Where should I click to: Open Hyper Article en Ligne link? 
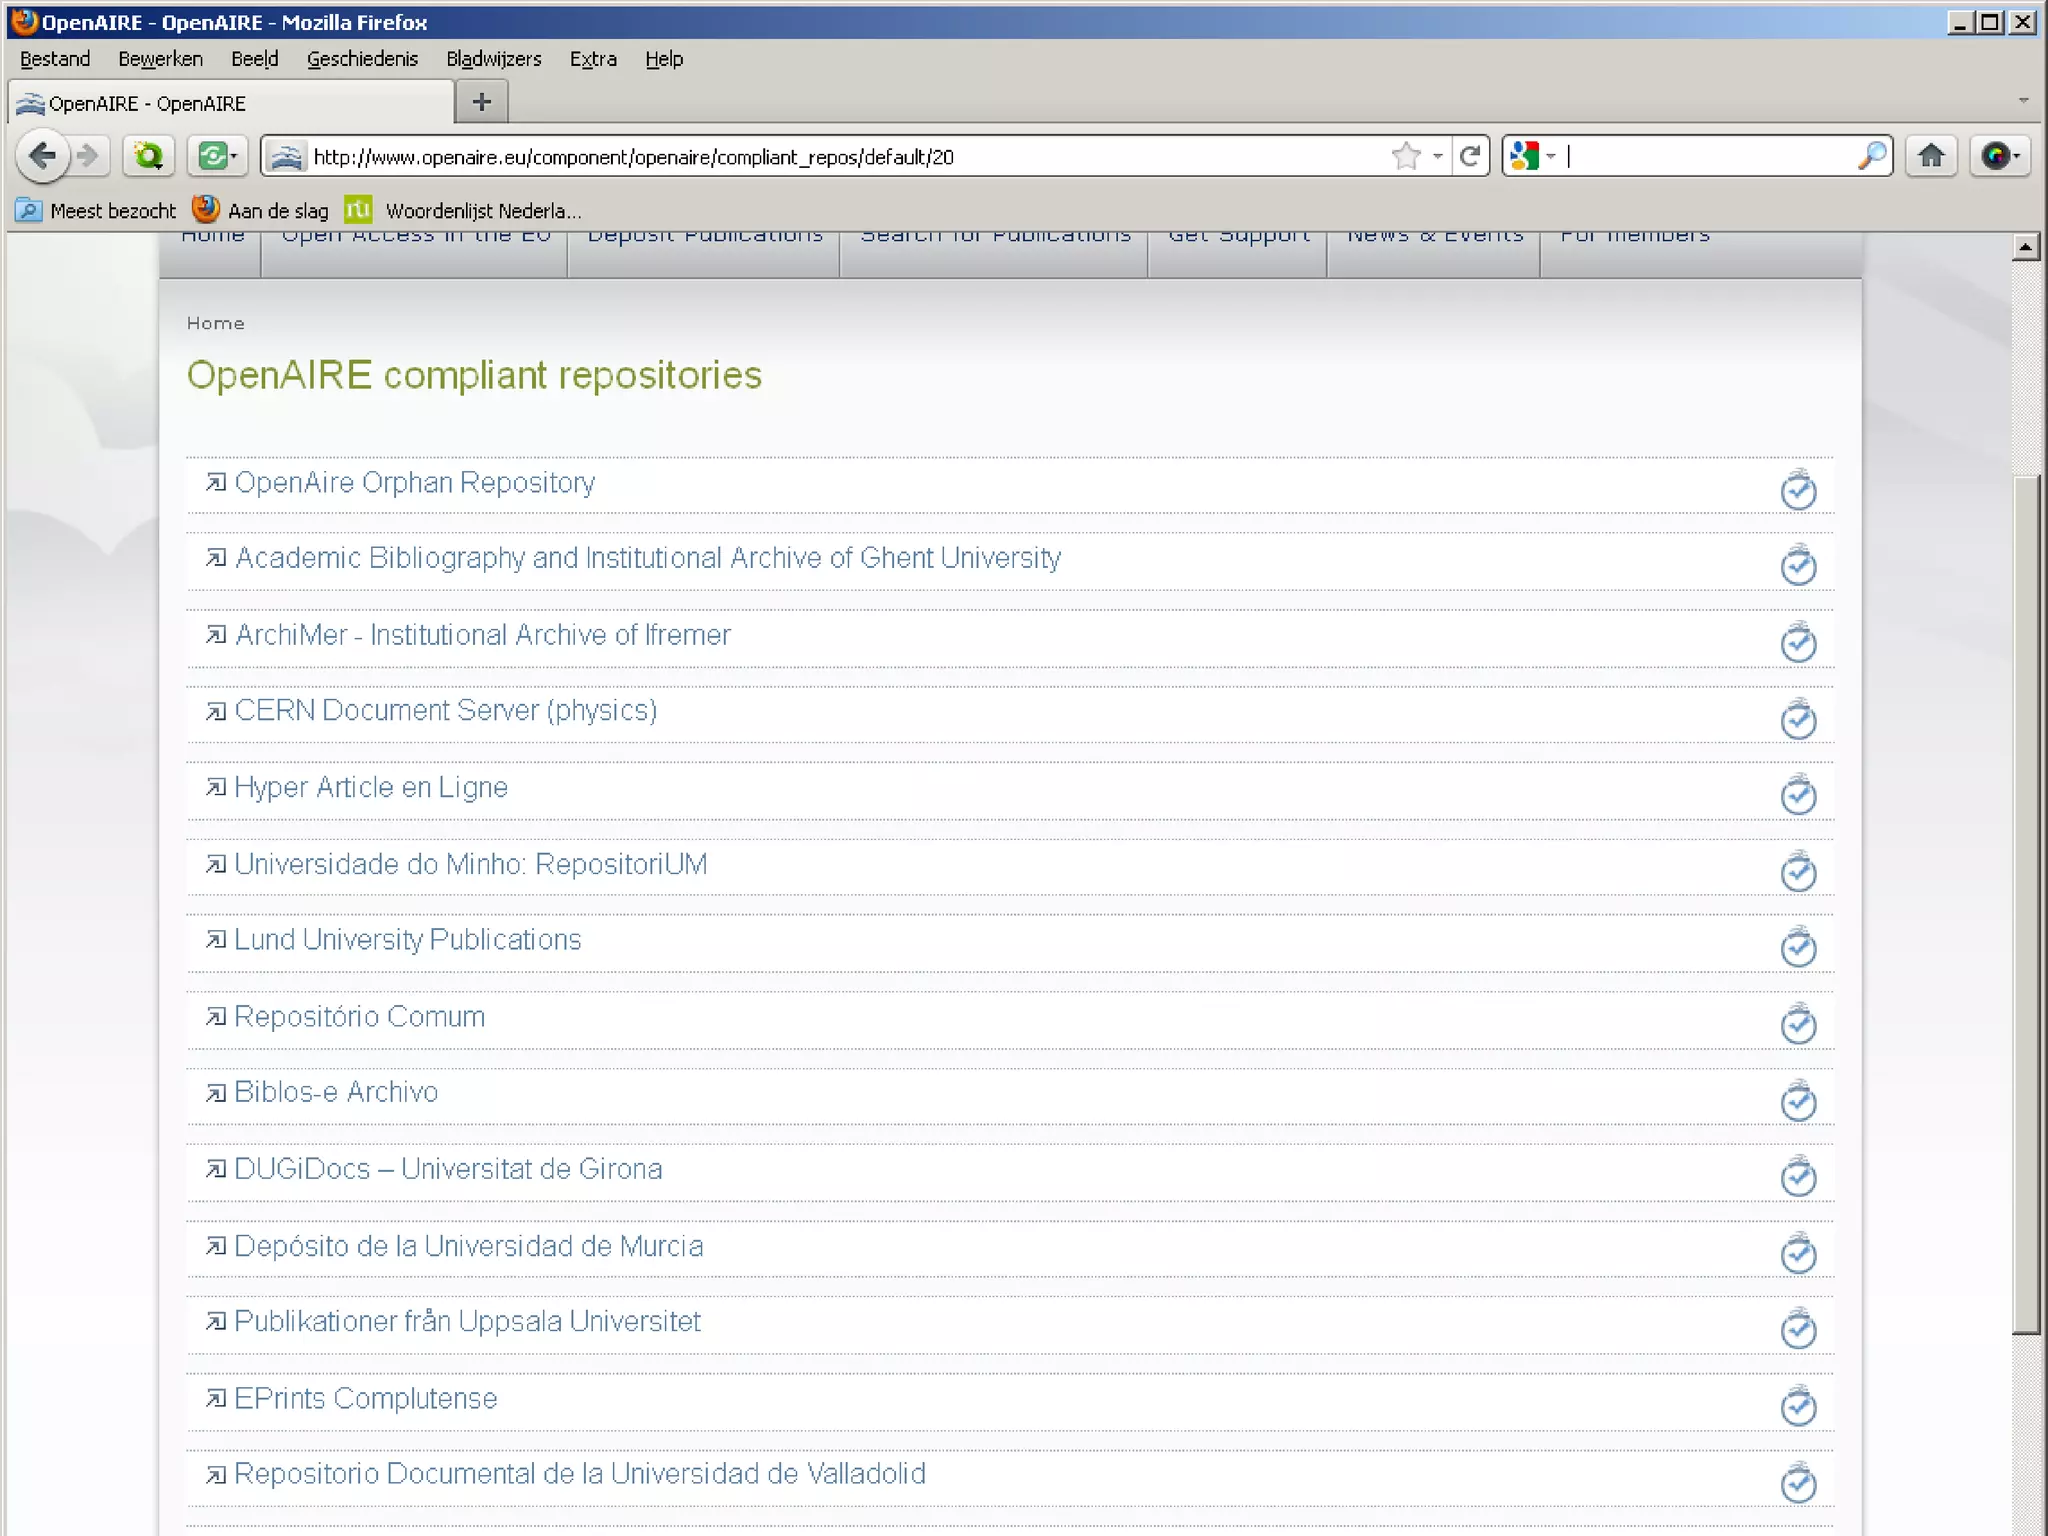pyautogui.click(x=370, y=788)
